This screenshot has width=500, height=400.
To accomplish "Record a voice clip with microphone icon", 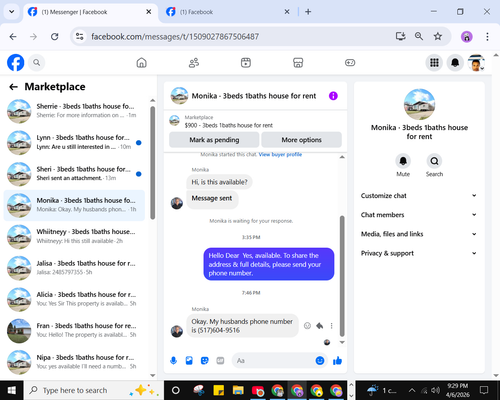I will [x=173, y=361].
